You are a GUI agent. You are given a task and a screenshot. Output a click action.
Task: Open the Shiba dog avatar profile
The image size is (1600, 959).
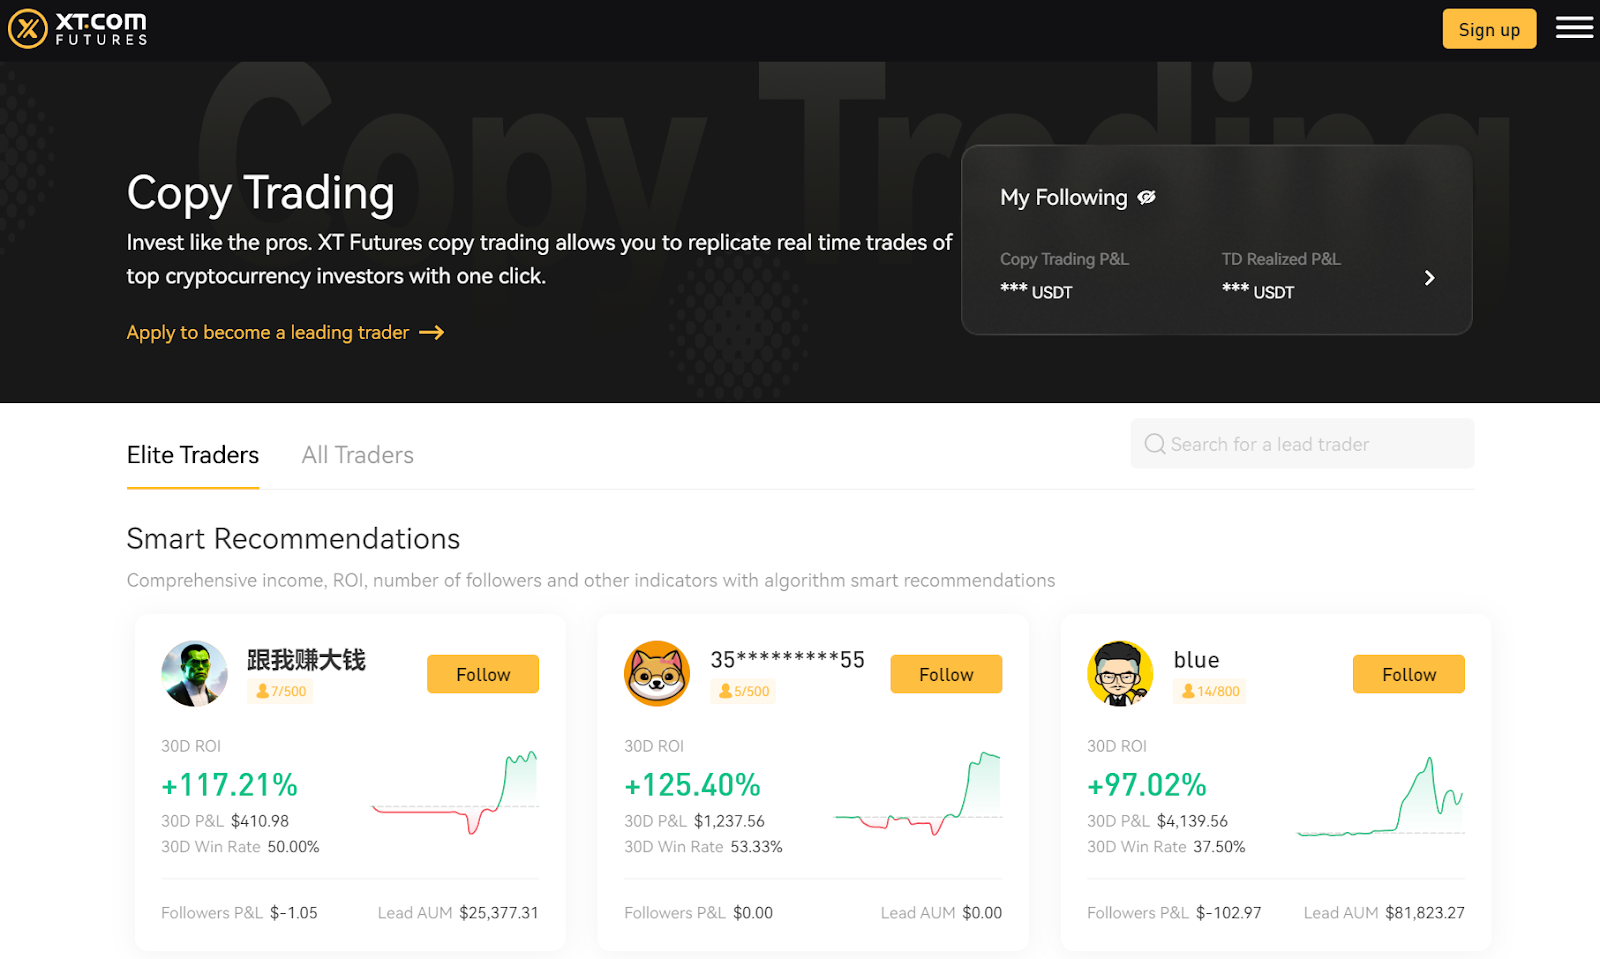click(x=657, y=673)
